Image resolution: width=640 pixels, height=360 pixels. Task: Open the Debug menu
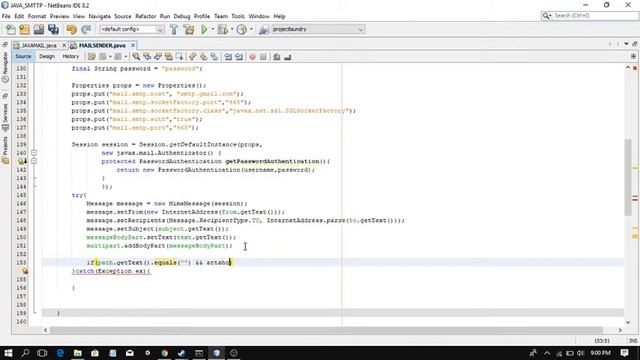182,16
